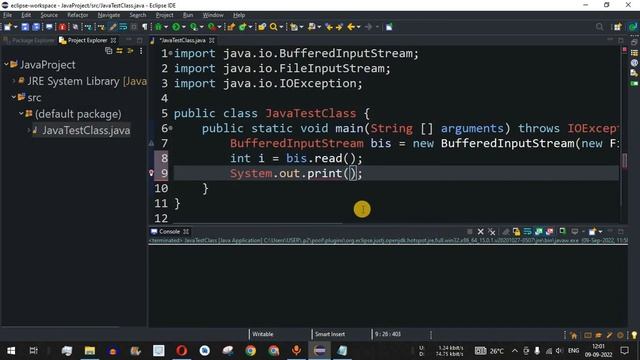Open dropdown arrow beside New toolbar button
This screenshot has height=360, width=640.
click(x=16, y=27)
